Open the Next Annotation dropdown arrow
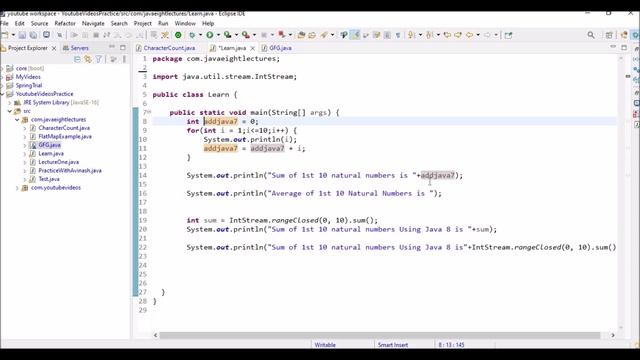The image size is (640, 360). [420, 35]
